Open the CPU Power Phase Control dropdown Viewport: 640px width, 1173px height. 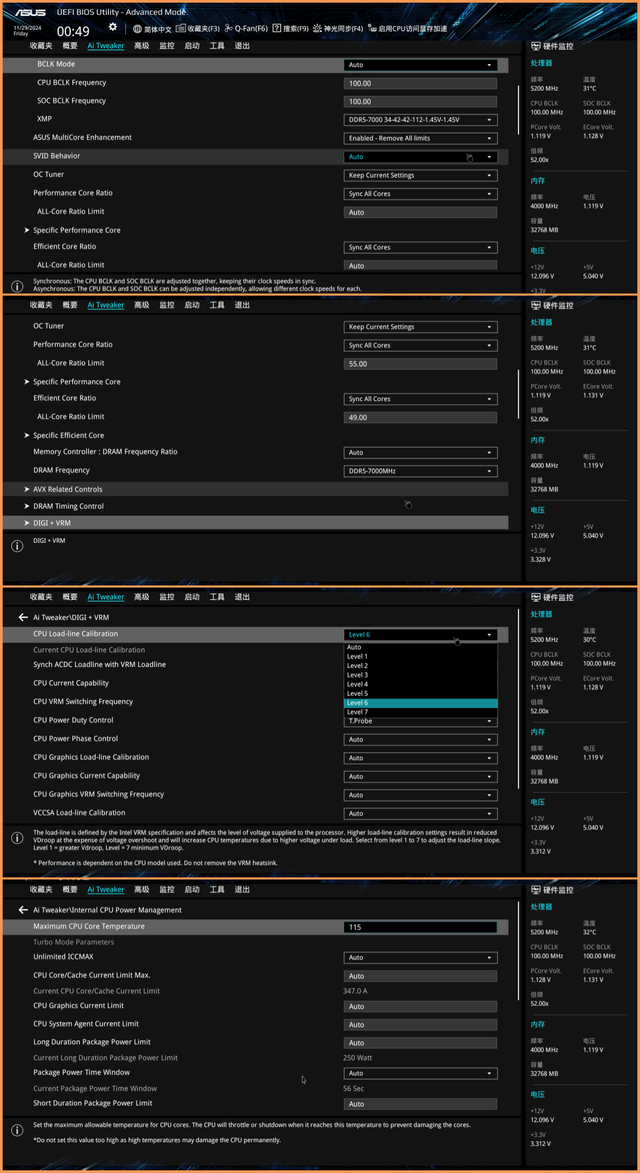pos(420,739)
